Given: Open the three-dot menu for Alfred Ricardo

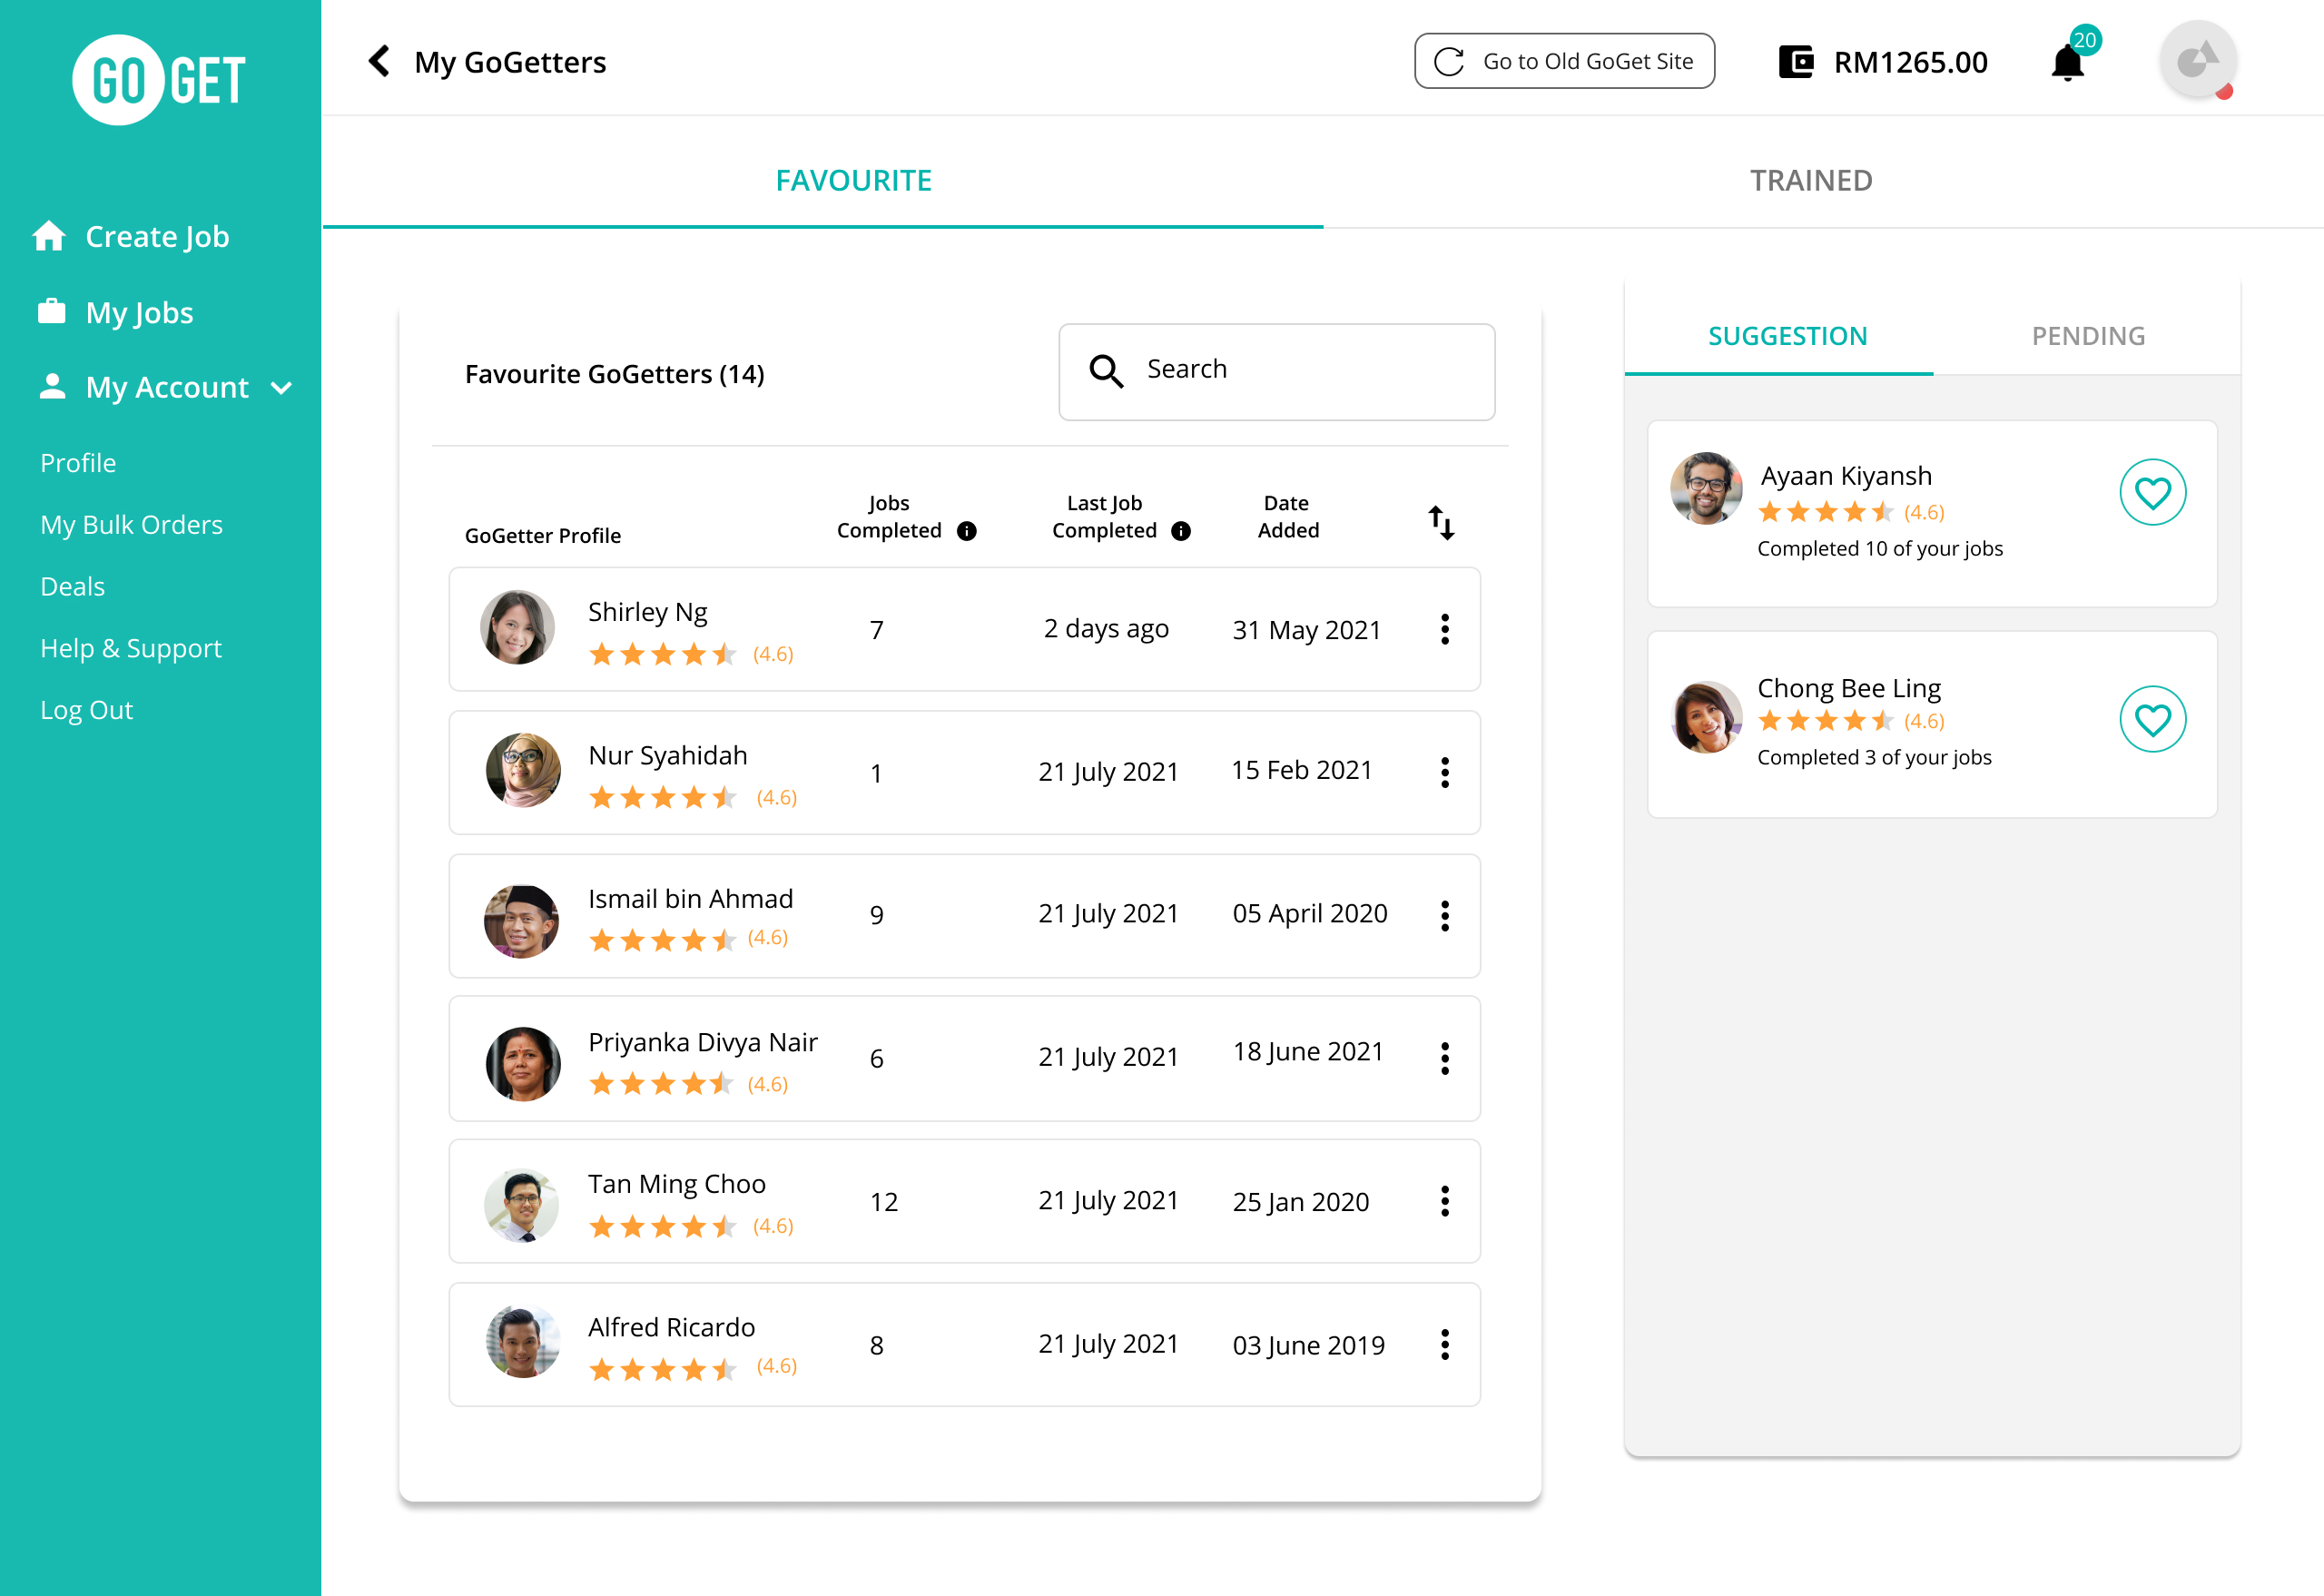Looking at the screenshot, I should click(x=1445, y=1344).
